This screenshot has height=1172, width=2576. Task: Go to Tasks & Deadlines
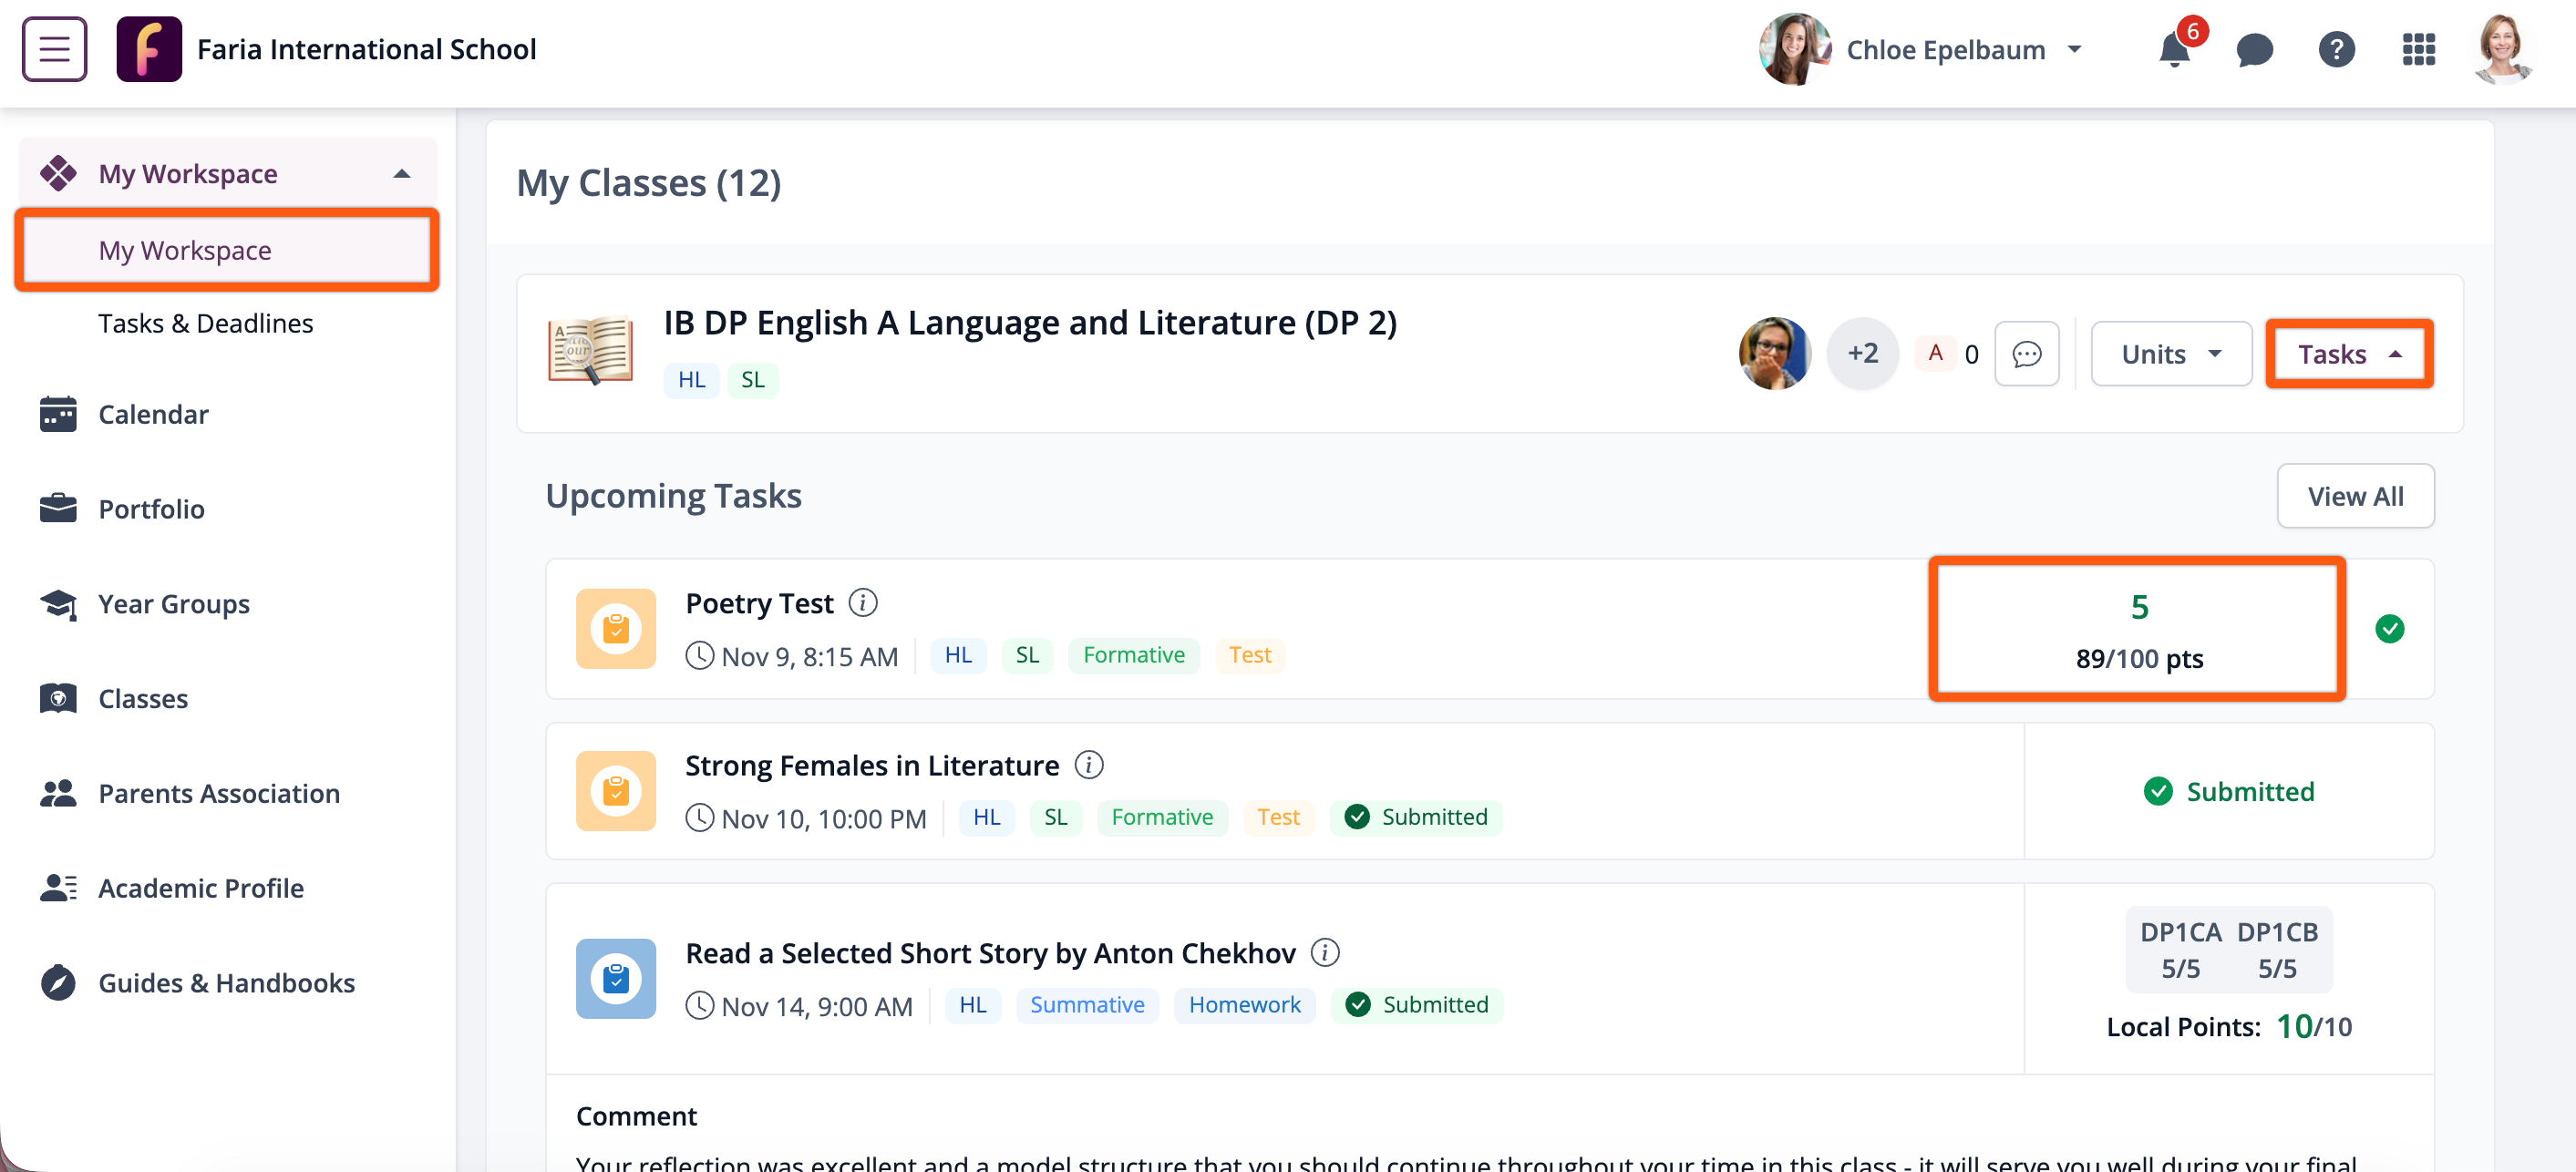coord(205,323)
